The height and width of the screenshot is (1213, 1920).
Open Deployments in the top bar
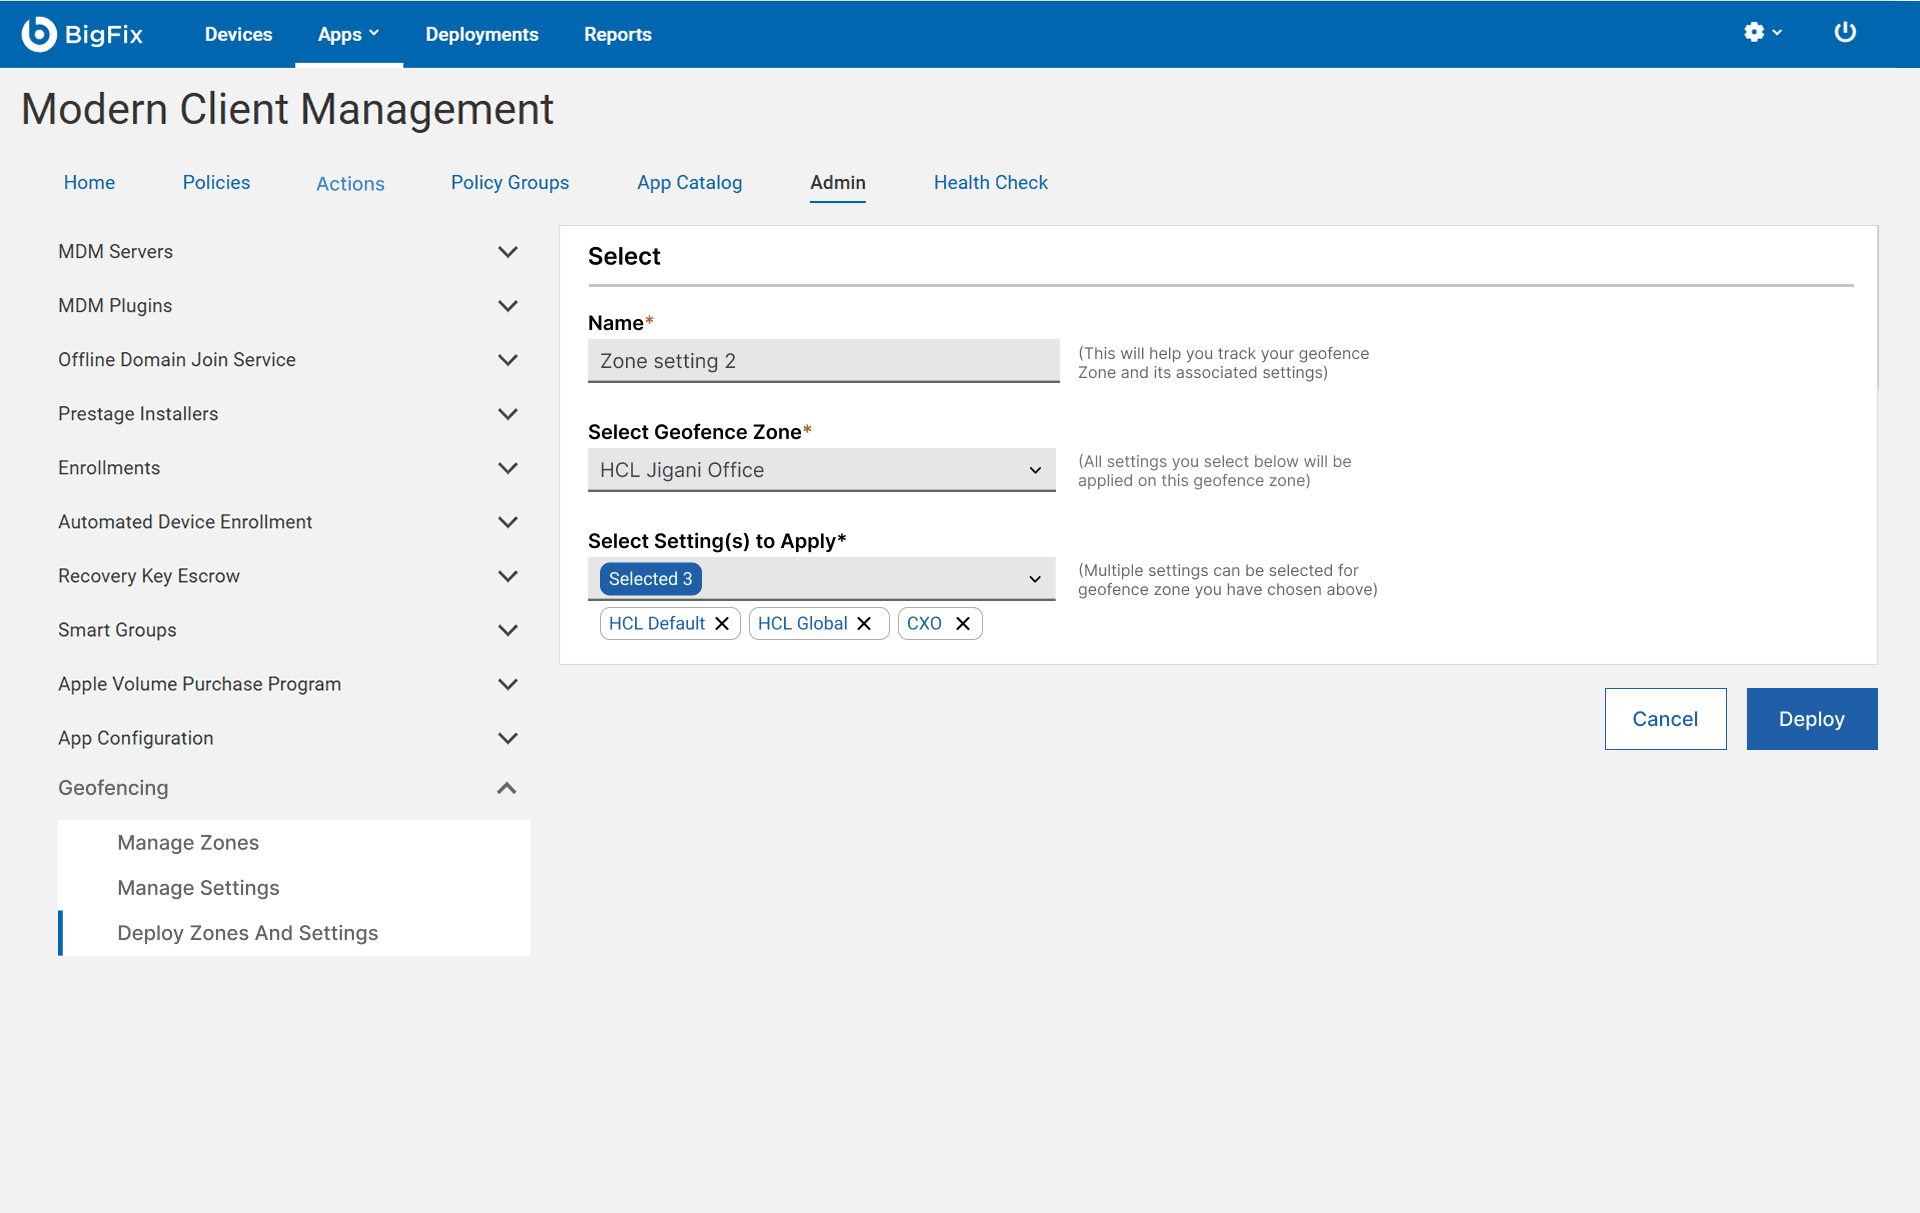click(482, 34)
